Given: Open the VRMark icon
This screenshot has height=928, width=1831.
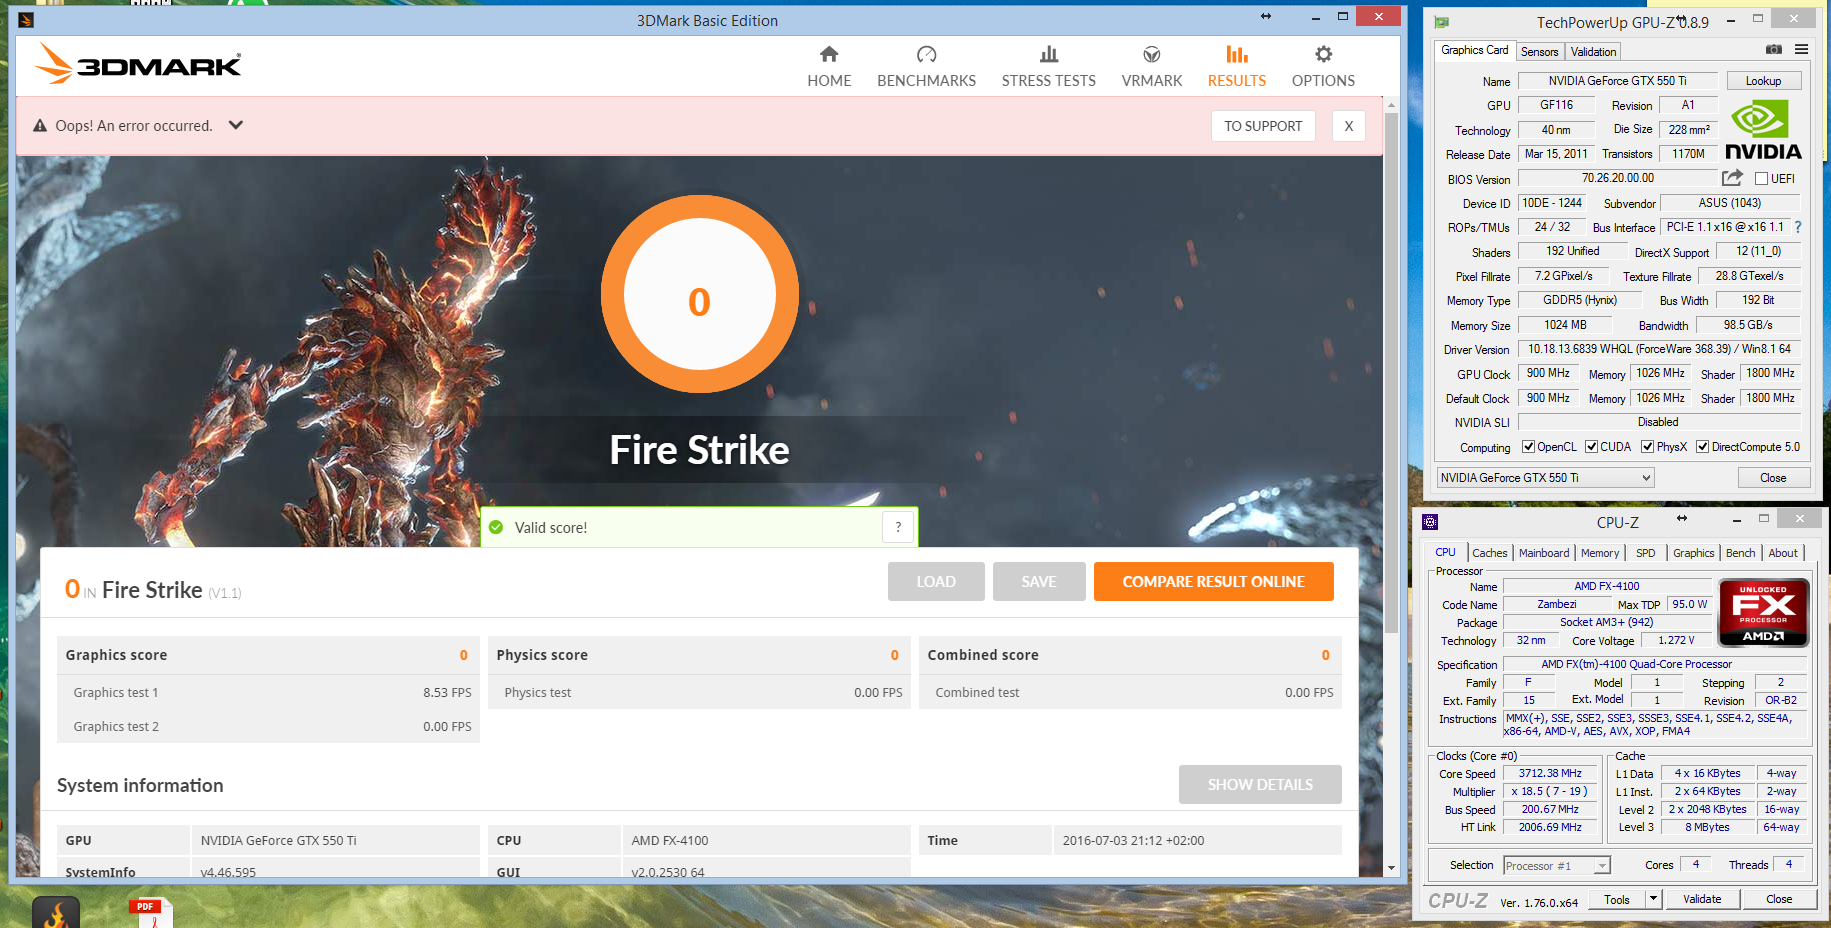Looking at the screenshot, I should [1152, 54].
